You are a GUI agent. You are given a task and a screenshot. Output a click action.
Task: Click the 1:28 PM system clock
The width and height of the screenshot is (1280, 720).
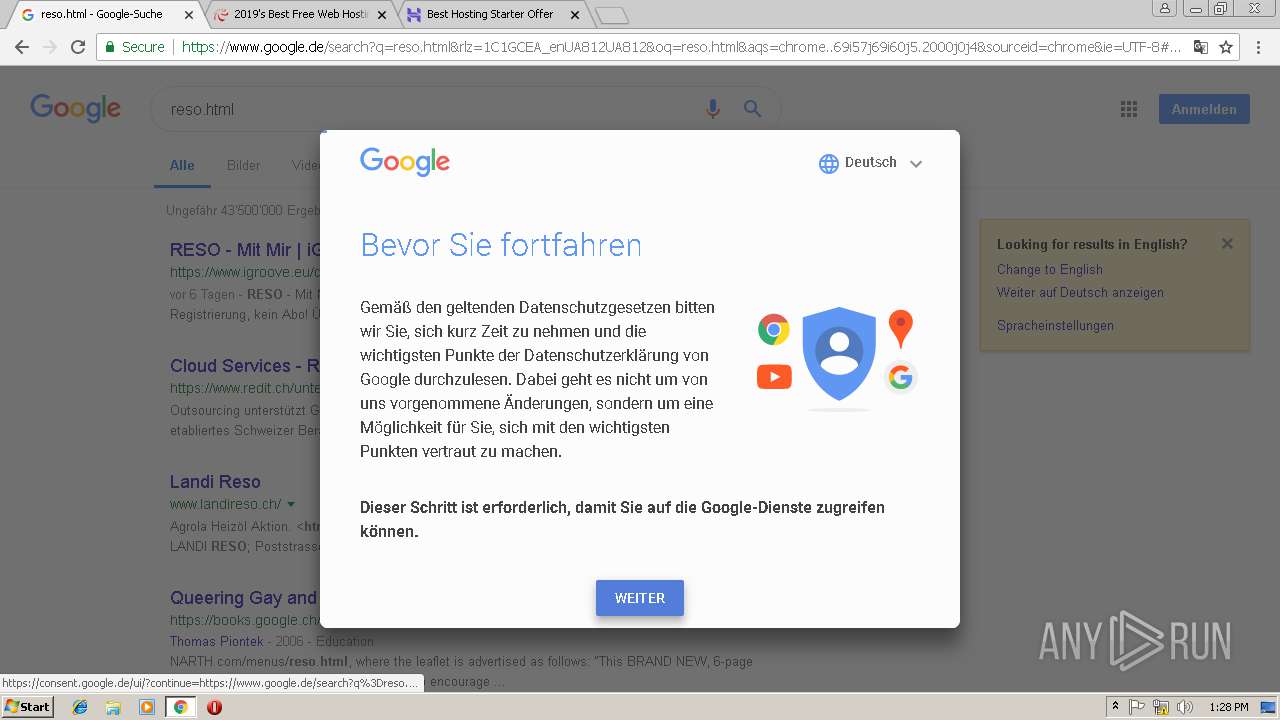(1229, 707)
